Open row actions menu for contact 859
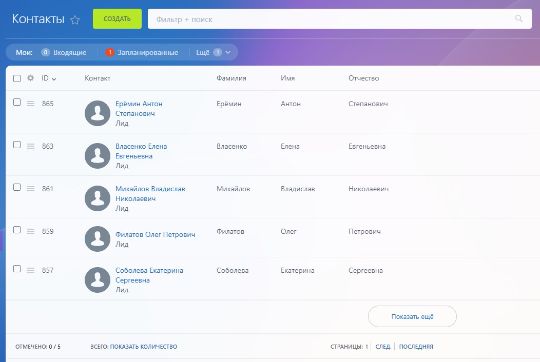This screenshot has height=362, width=540. [x=31, y=231]
